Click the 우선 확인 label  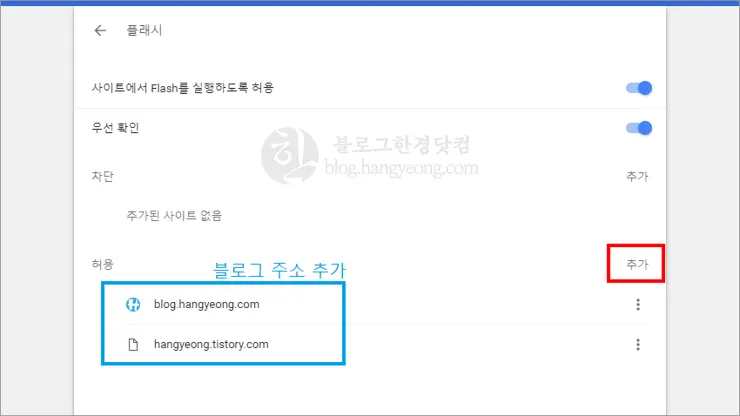click(x=115, y=128)
